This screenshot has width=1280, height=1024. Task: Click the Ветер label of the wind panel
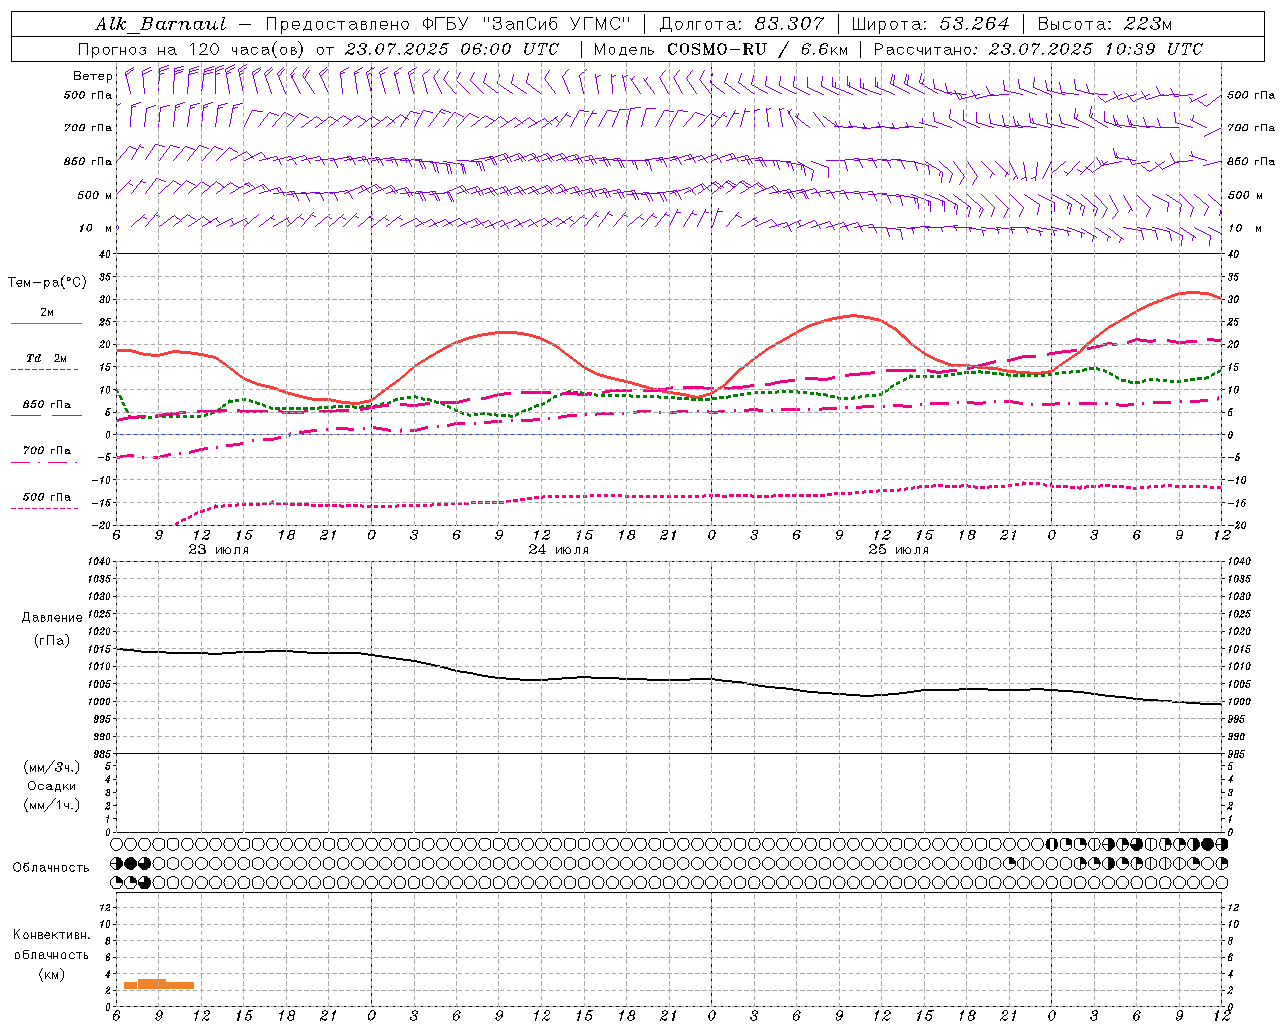tap(92, 76)
